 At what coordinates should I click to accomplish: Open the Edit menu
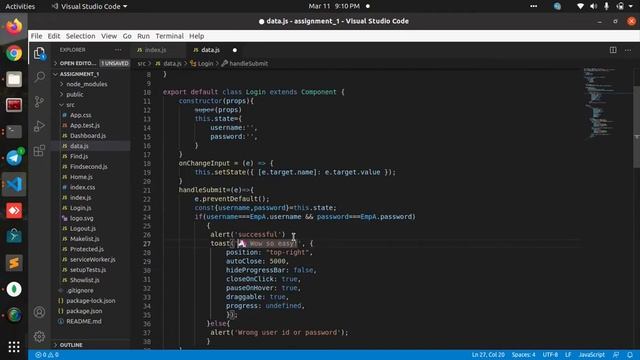pyautogui.click(x=53, y=36)
